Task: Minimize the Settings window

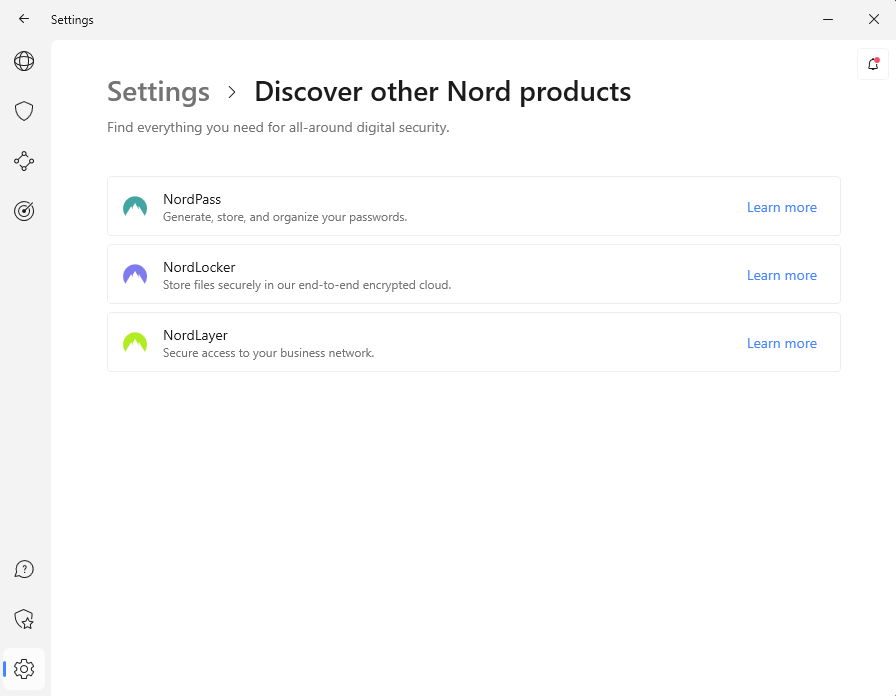Action: [828, 19]
